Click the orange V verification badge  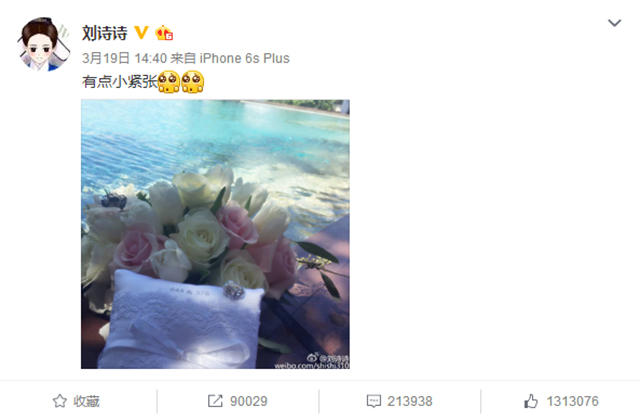tap(141, 33)
